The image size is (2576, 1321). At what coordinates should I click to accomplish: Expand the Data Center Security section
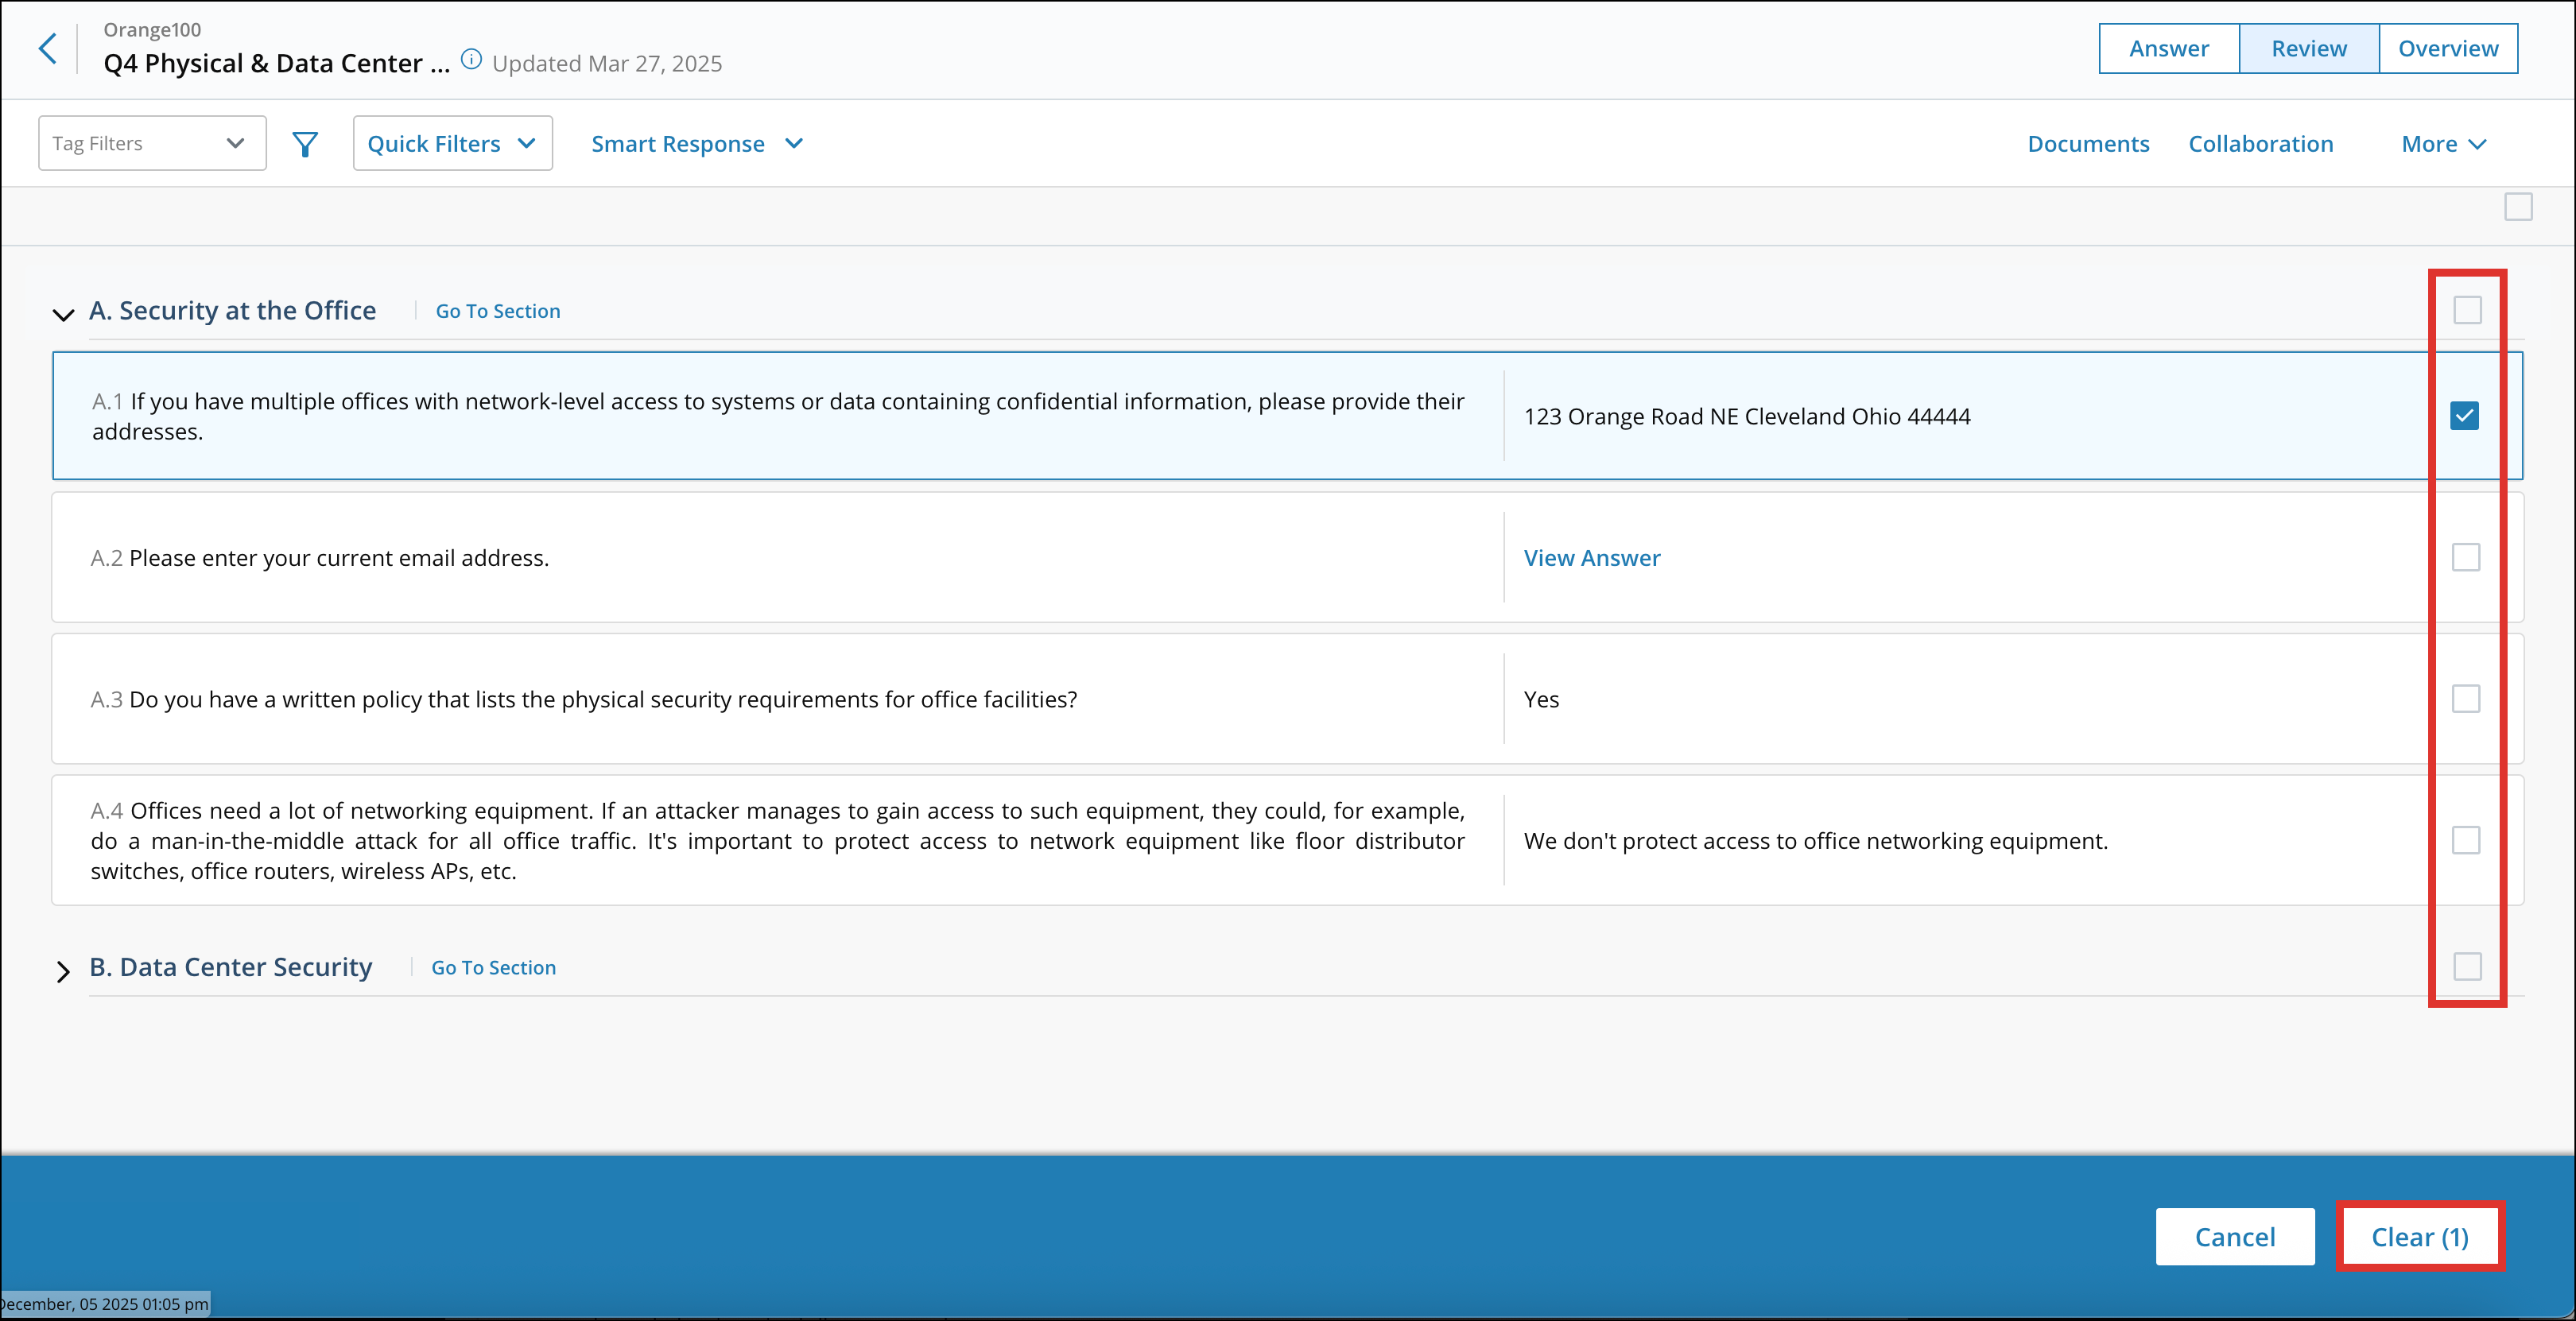pos(62,969)
